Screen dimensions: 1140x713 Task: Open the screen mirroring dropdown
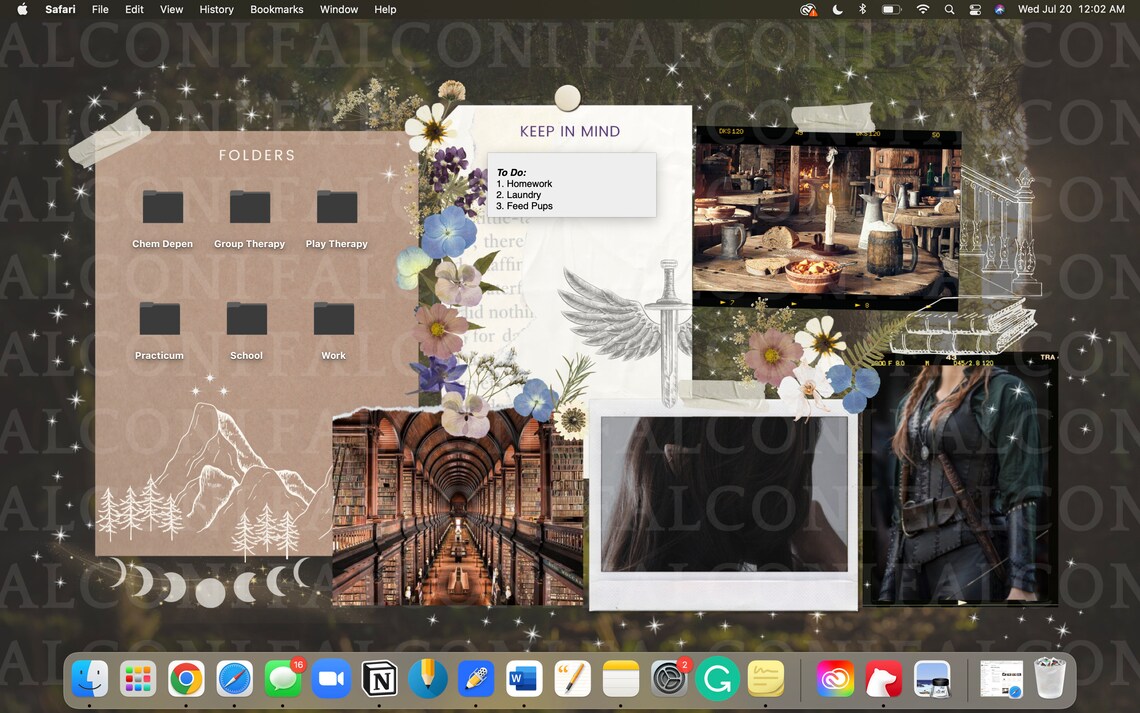[808, 9]
